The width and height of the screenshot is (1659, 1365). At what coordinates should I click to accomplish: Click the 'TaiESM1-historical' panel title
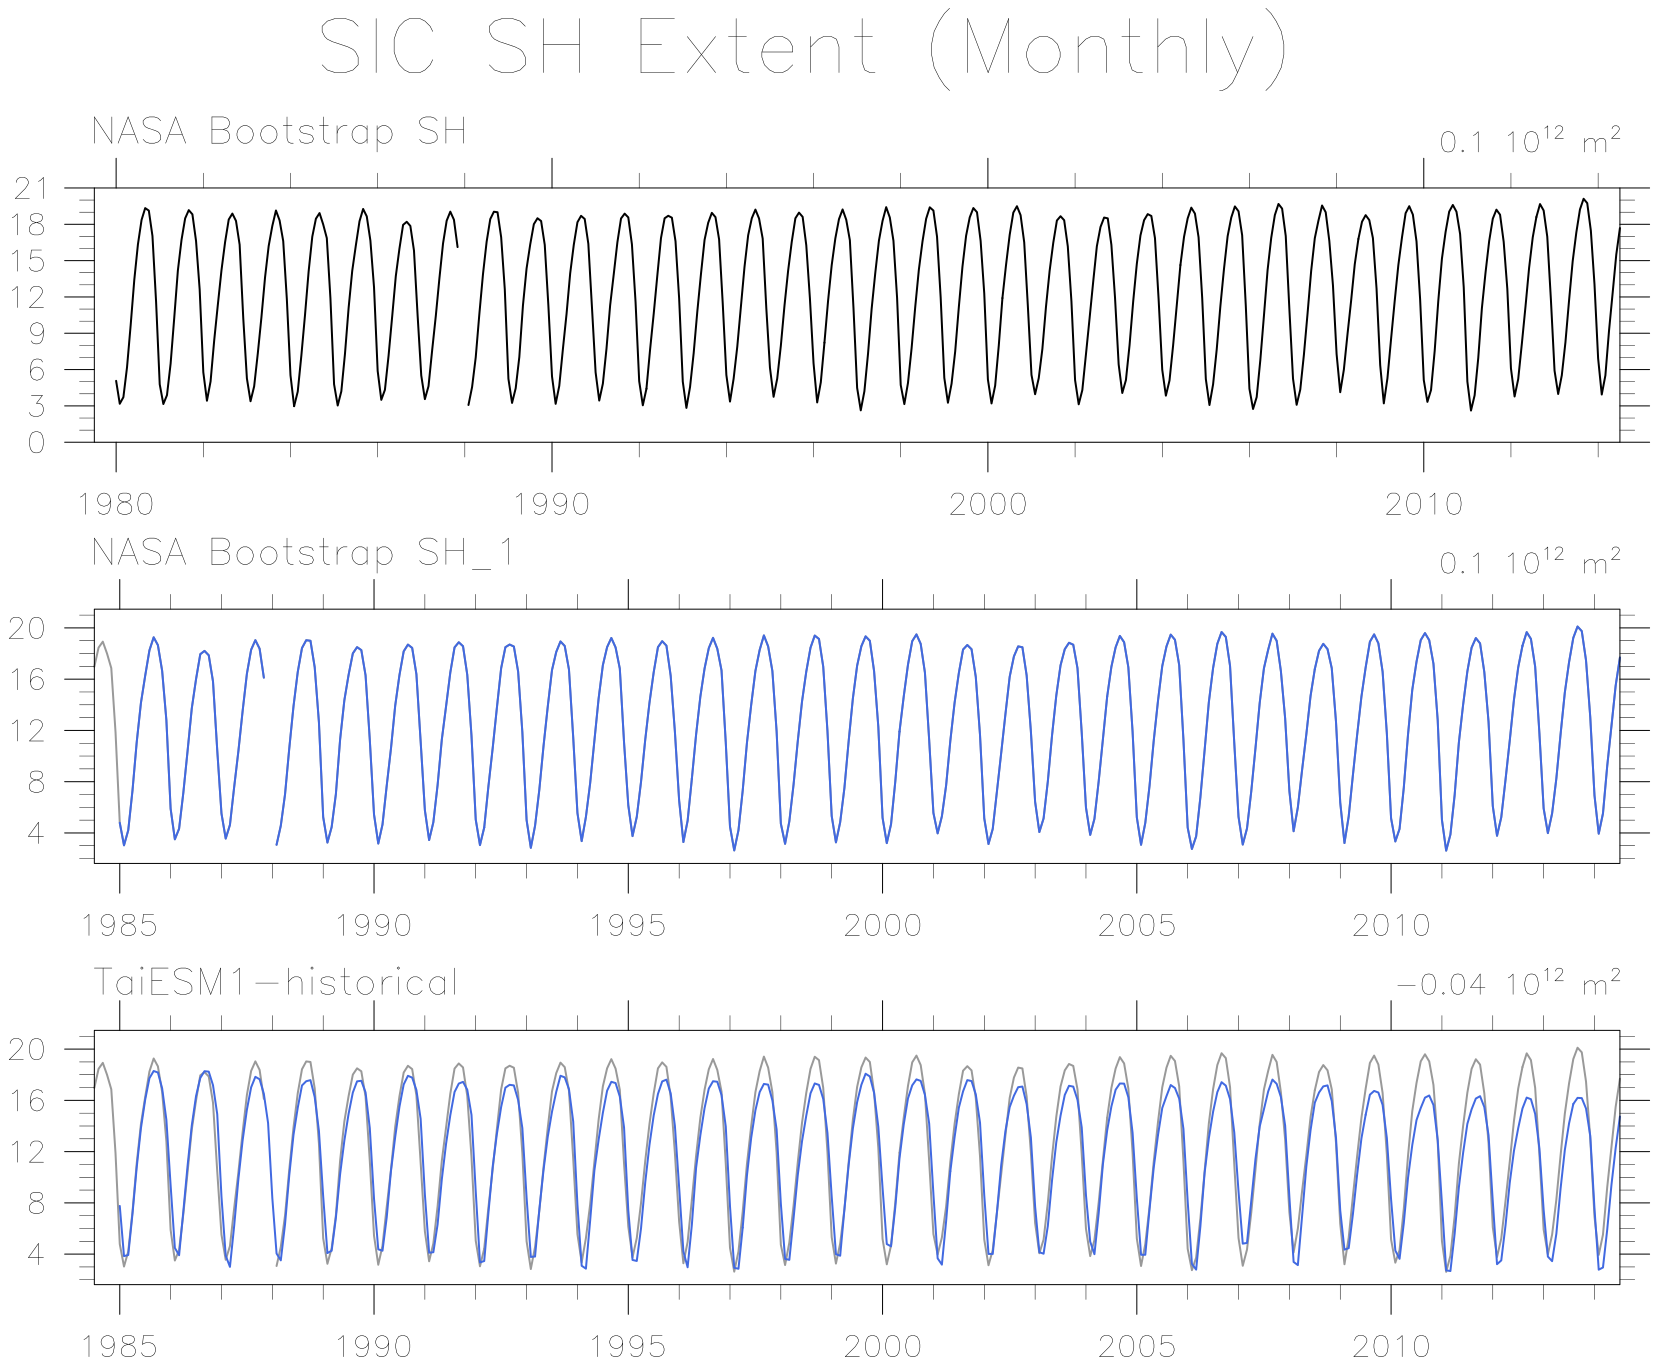tap(276, 982)
